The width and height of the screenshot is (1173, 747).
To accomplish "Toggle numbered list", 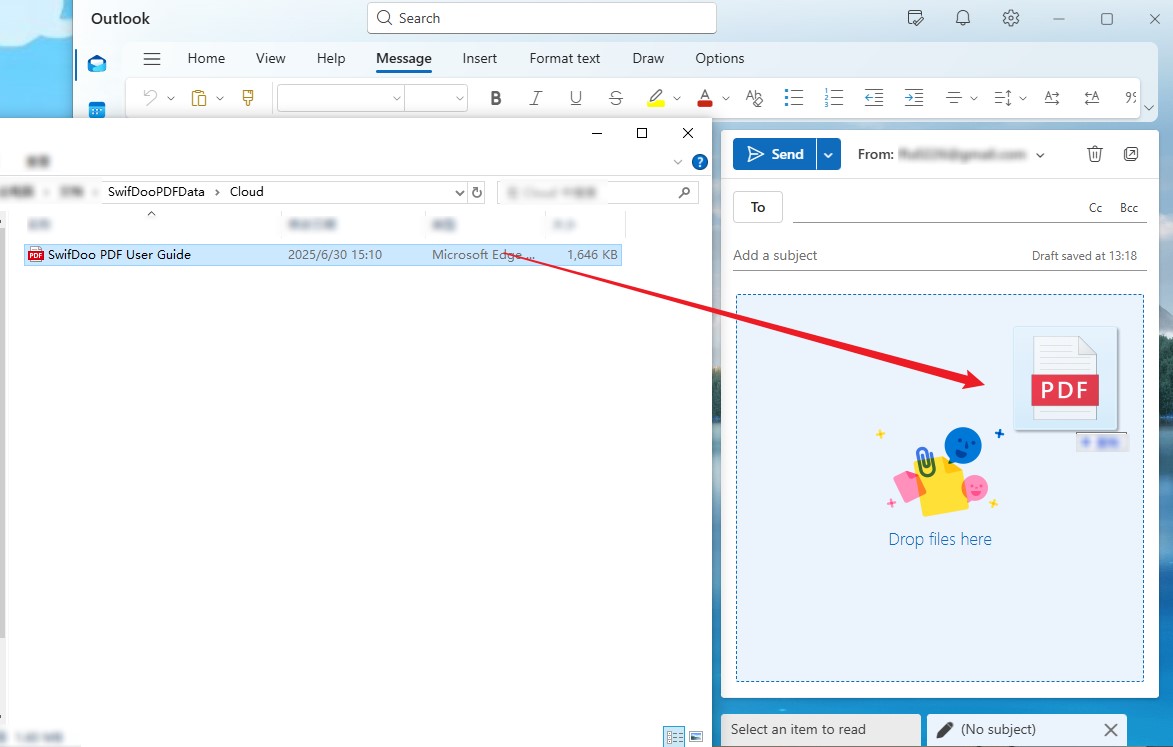I will 833,97.
